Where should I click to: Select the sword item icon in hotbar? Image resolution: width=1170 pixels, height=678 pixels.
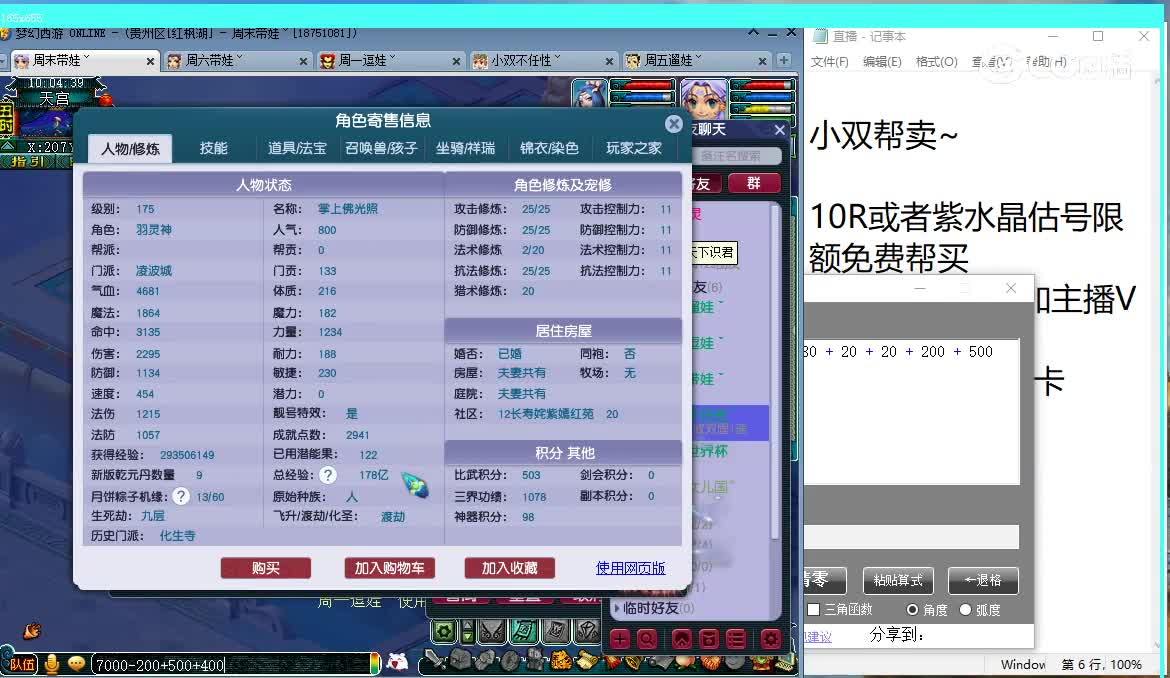(435, 660)
